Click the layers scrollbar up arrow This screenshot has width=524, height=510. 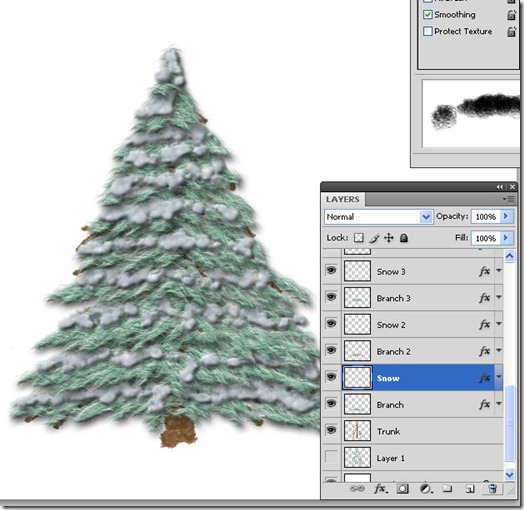tap(509, 256)
